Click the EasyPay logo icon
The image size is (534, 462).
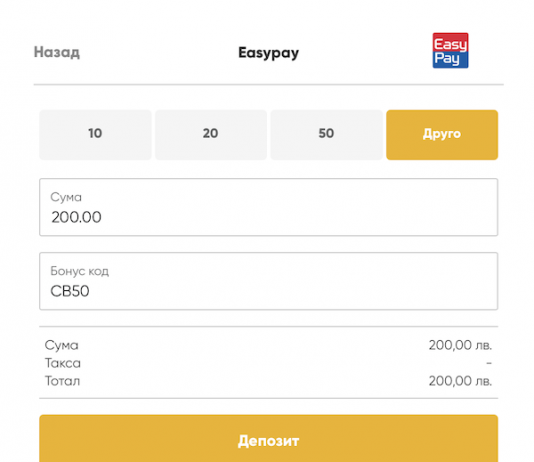[x=450, y=51]
